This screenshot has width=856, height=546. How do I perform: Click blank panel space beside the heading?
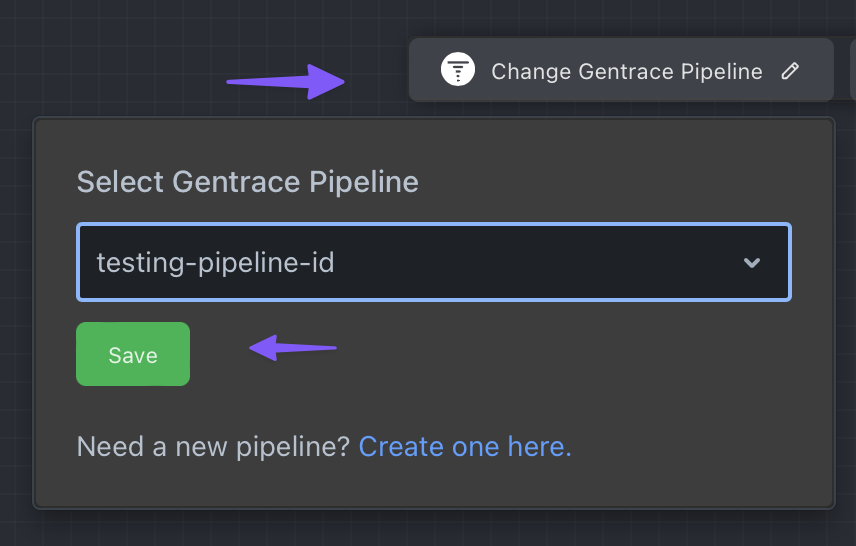620,182
